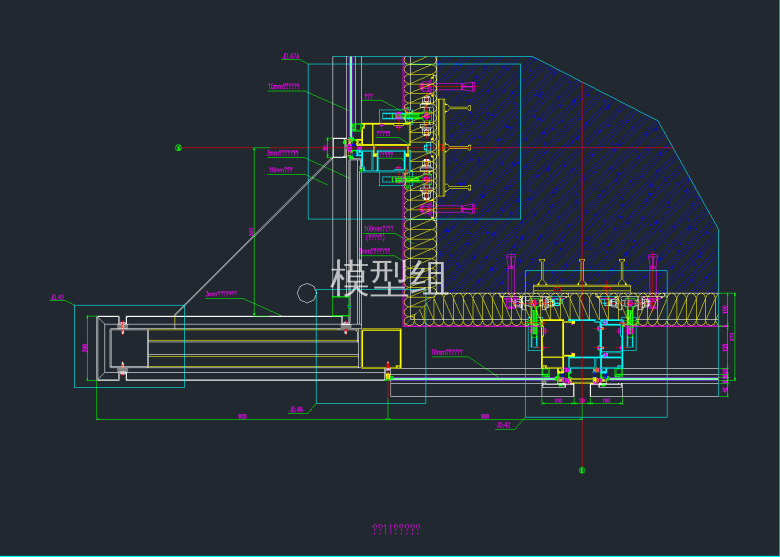Click the JD.47A detail callout label

(292, 58)
